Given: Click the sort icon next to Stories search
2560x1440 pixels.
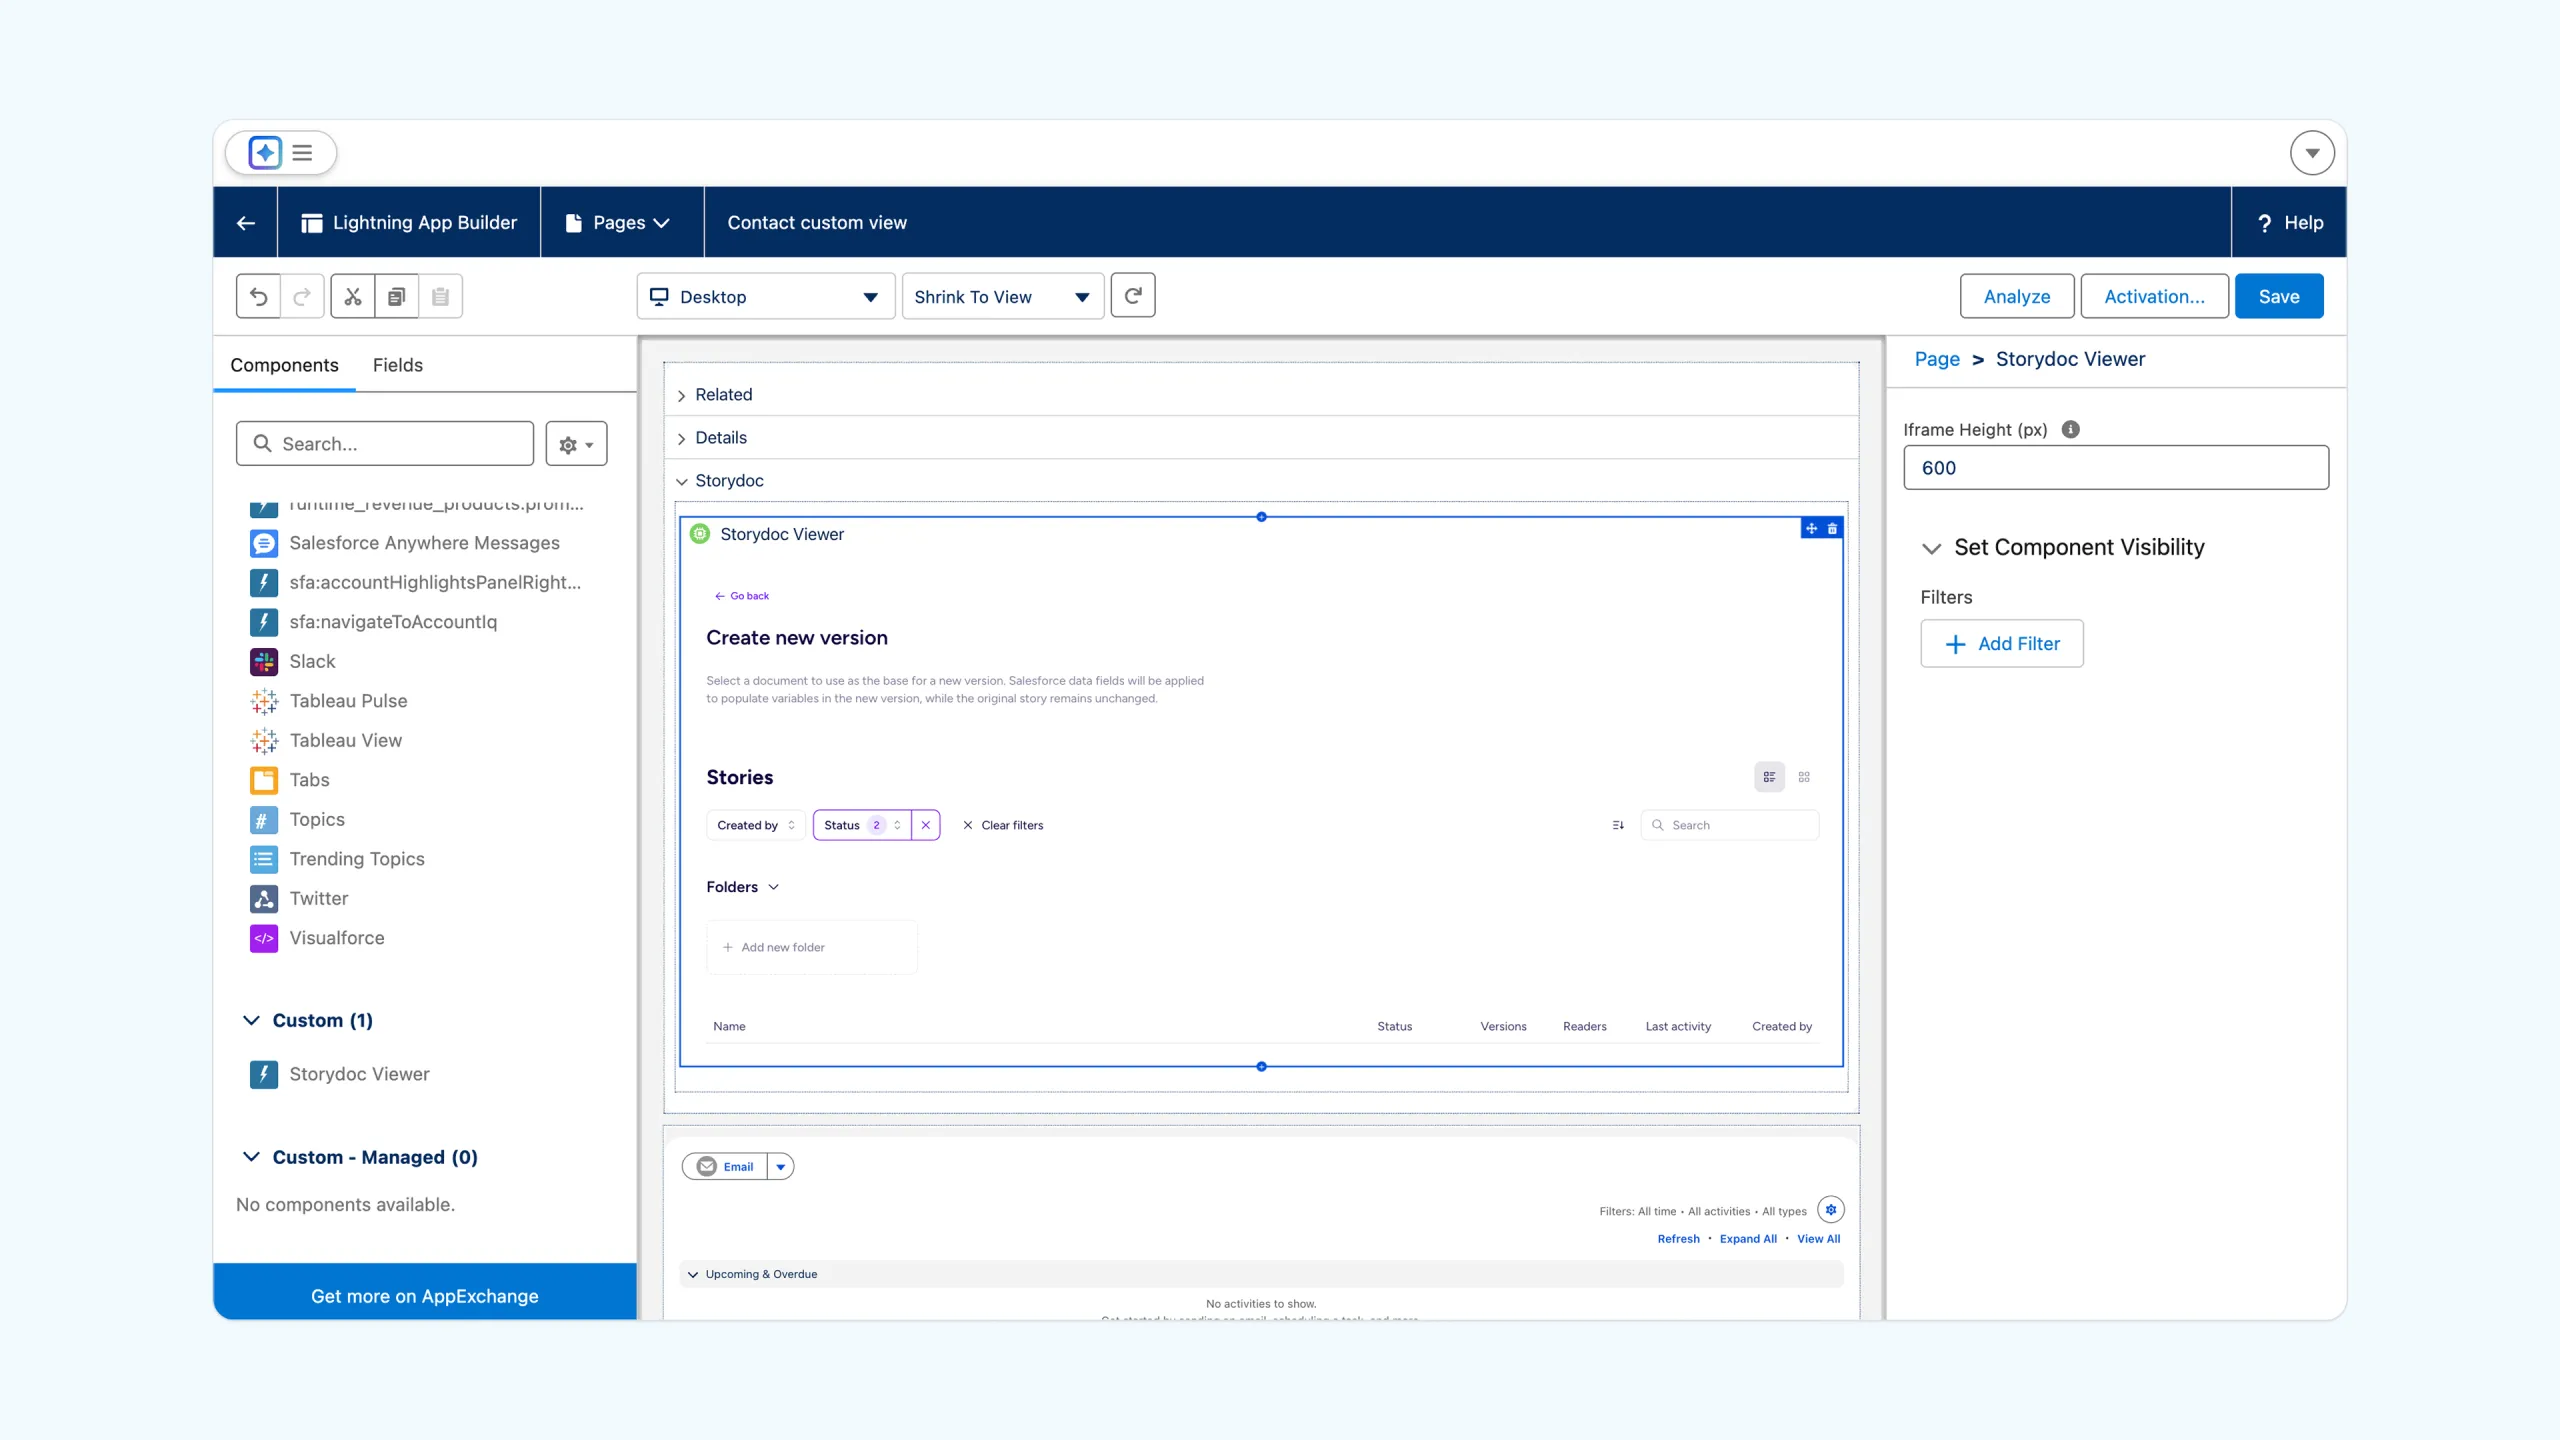Looking at the screenshot, I should [1618, 825].
